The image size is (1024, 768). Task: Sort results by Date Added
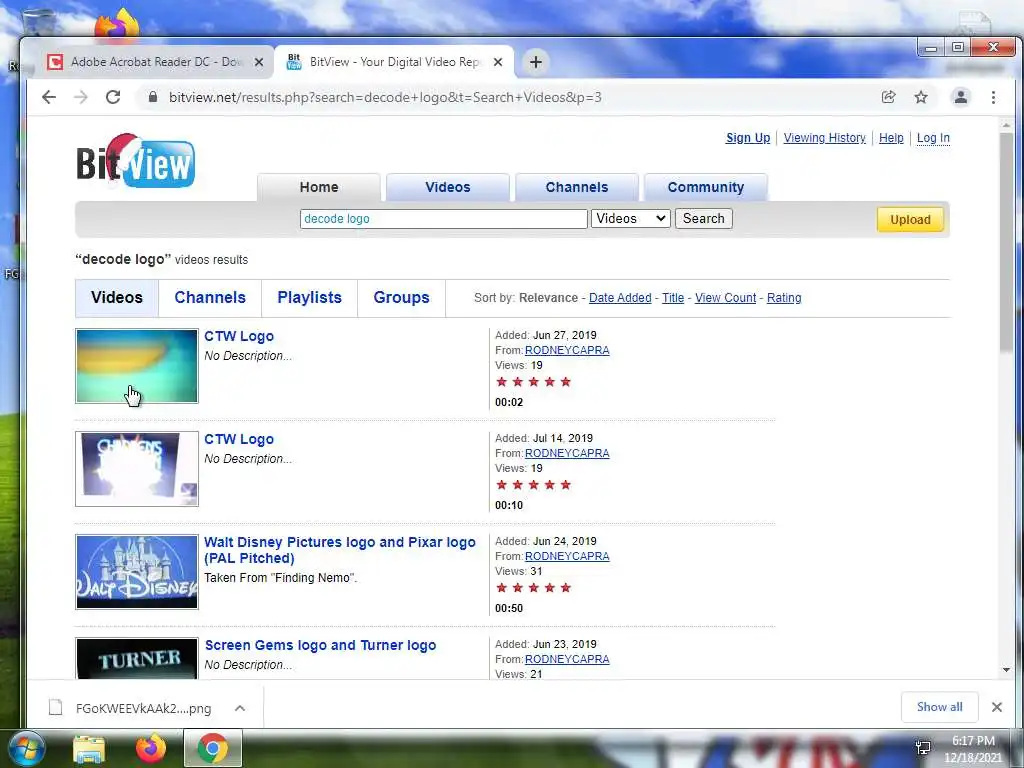point(620,298)
